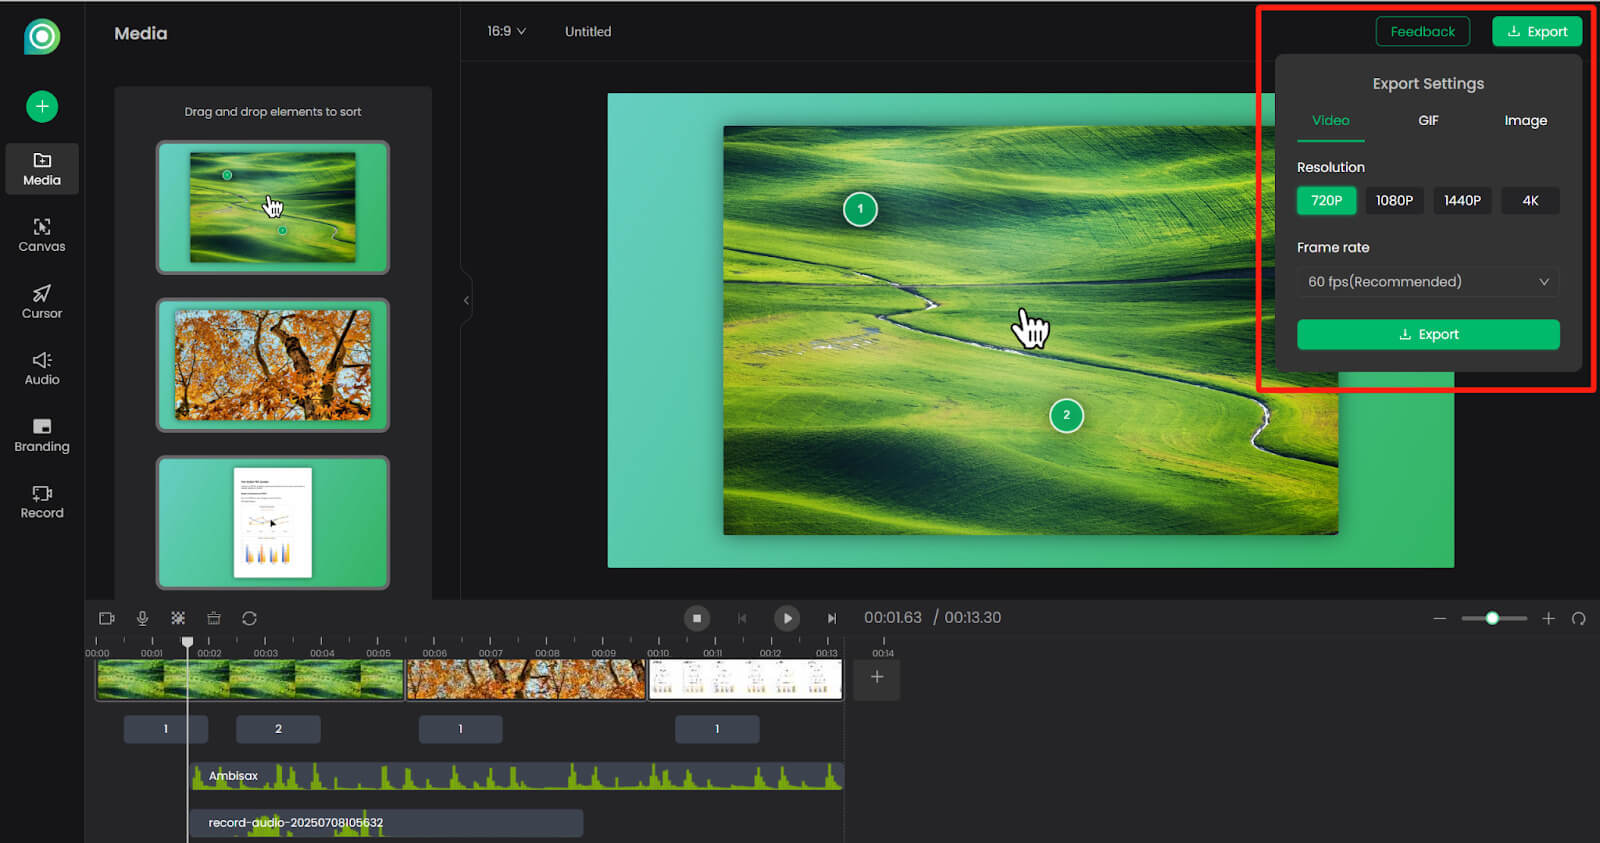This screenshot has width=1600, height=843.
Task: Open the frame rate 60 fps dropdown
Action: coord(1428,282)
